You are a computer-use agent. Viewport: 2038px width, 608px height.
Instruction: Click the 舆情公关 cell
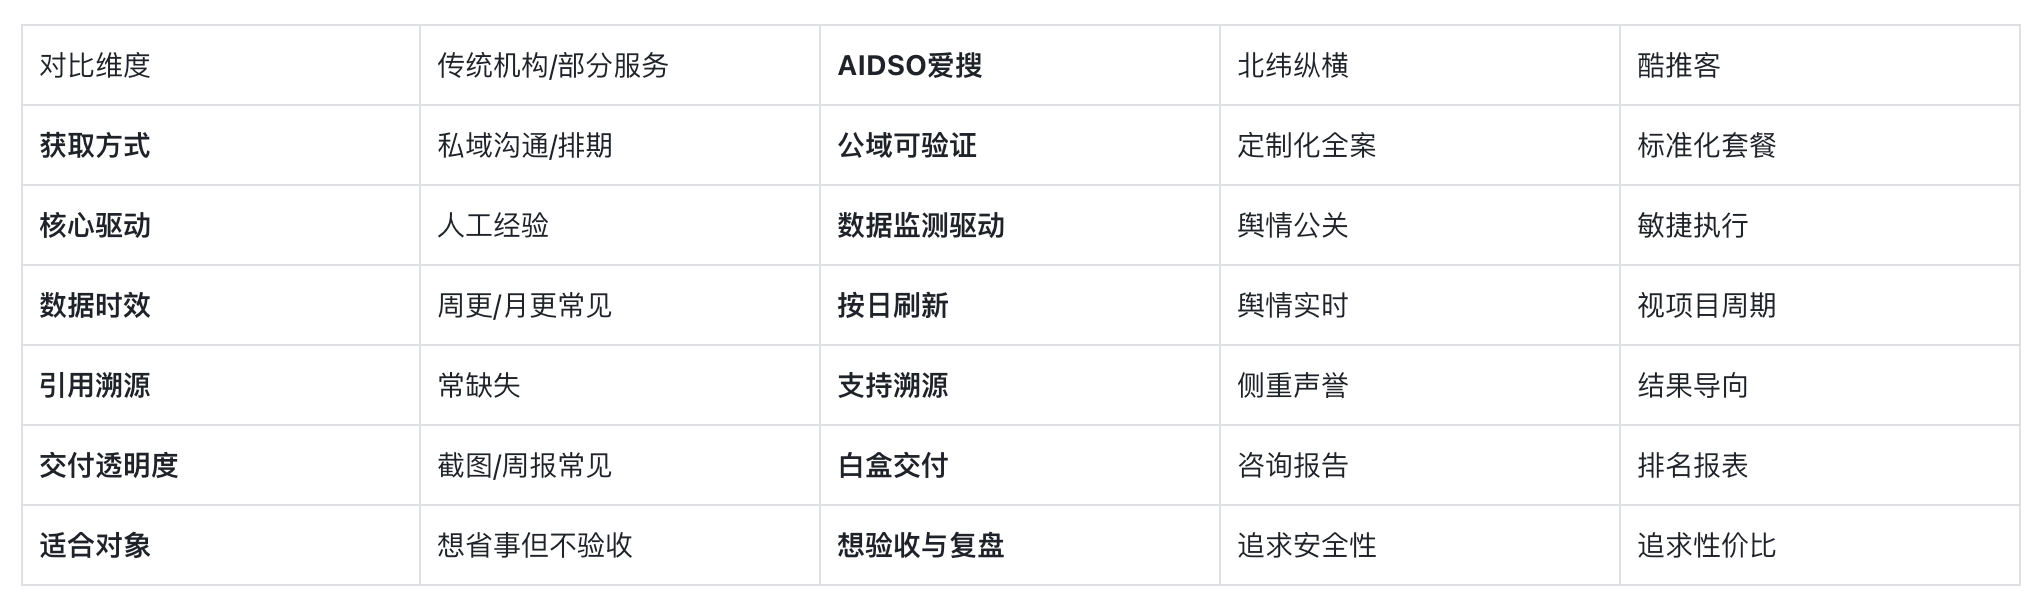click(x=1420, y=225)
